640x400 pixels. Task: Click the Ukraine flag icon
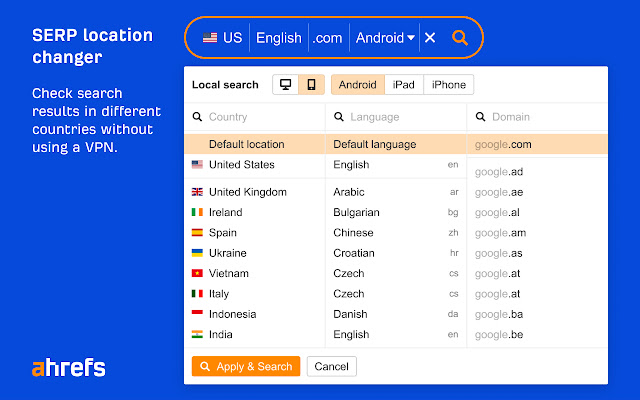197,253
